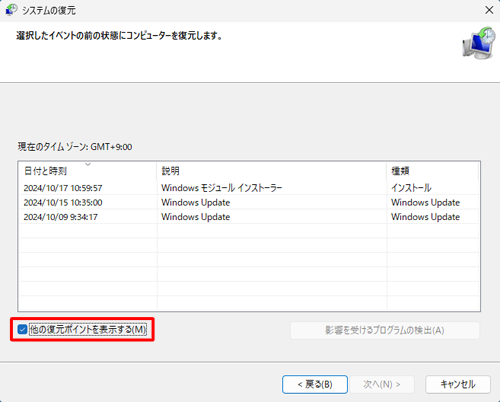Click 影響を受けるプログラムの検出(A) button
The height and width of the screenshot is (402, 500).
coord(385,330)
